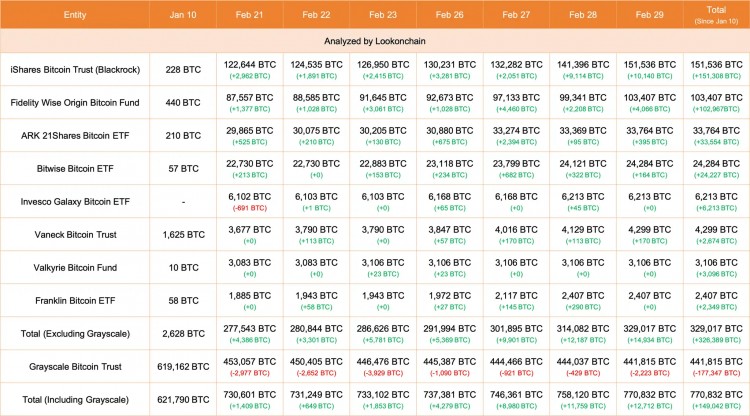The width and height of the screenshot is (750, 416).
Task: Select the Total (Since Jan 10) header
Action: click(x=717, y=15)
